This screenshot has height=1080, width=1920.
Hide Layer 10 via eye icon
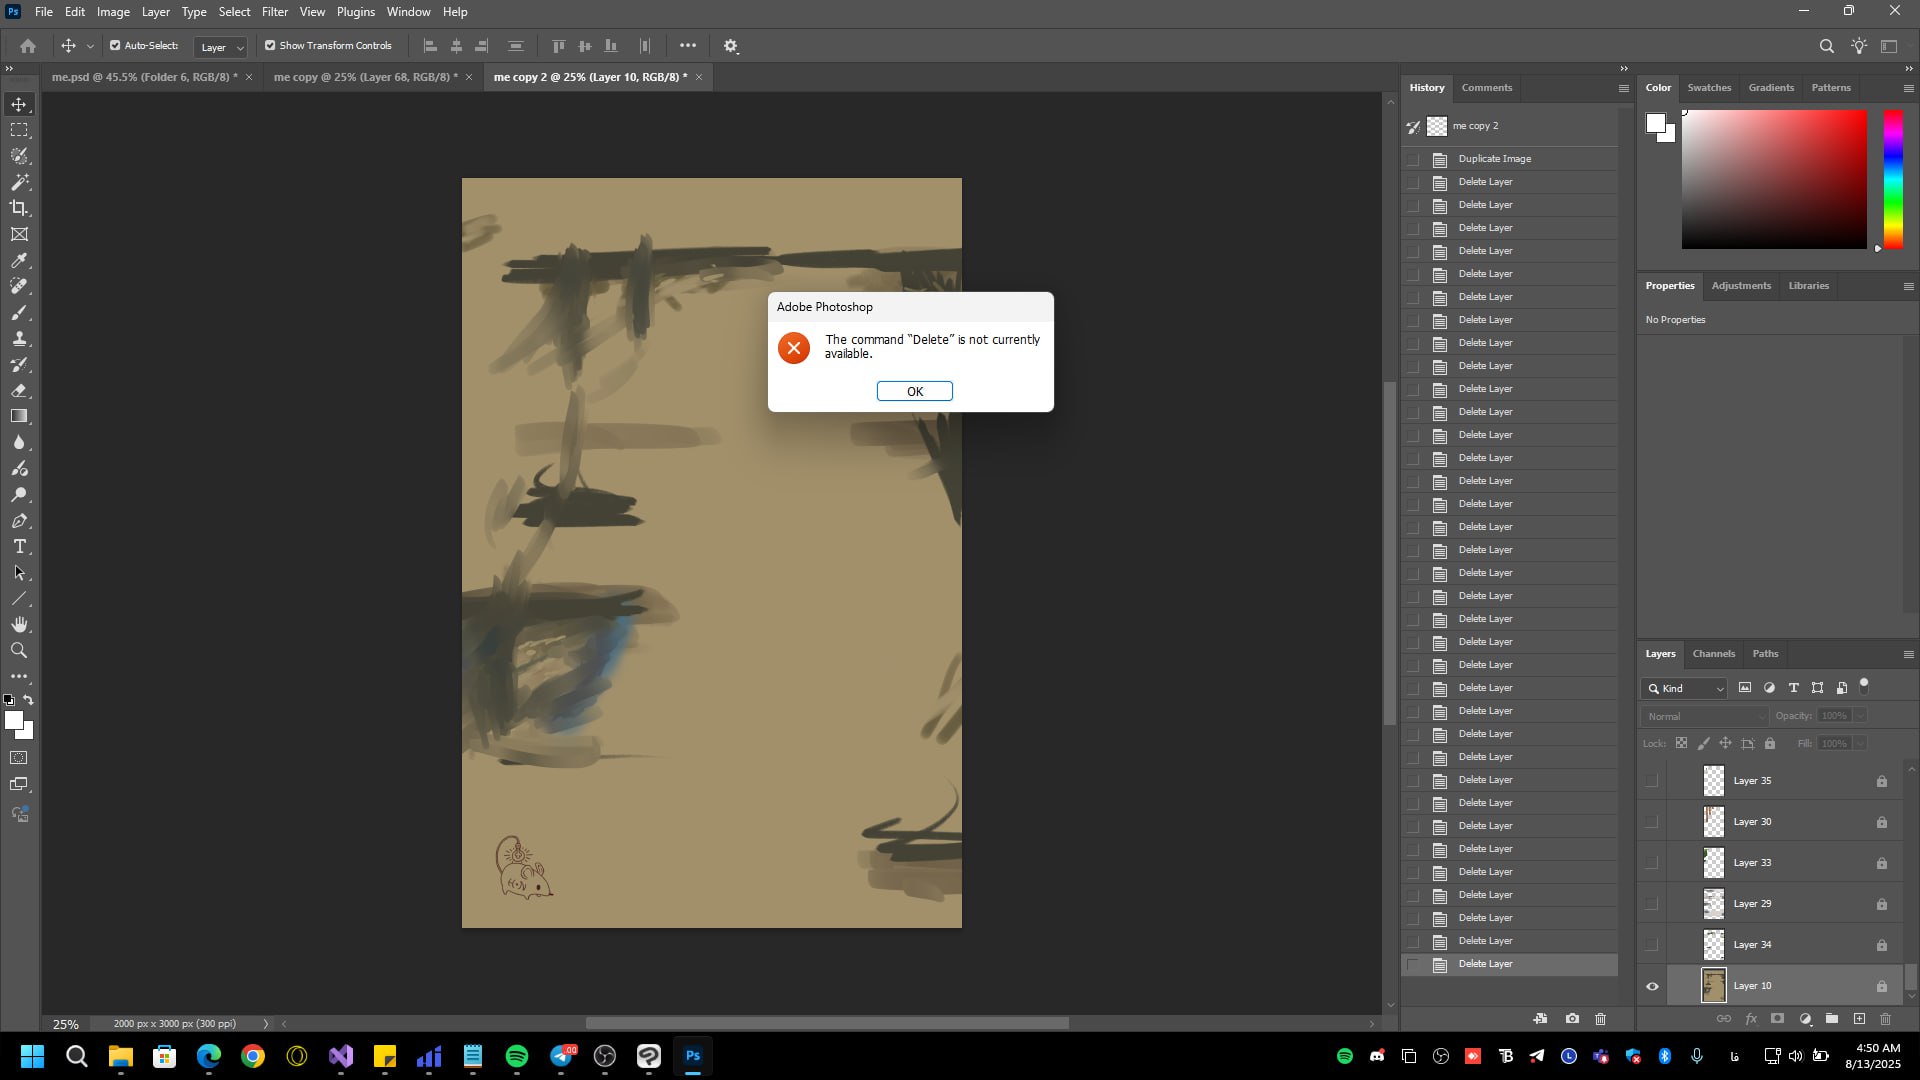click(x=1652, y=986)
